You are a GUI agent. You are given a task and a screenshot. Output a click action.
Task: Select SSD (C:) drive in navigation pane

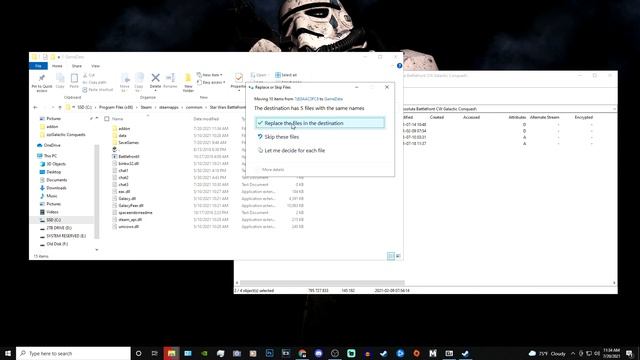click(x=53, y=220)
